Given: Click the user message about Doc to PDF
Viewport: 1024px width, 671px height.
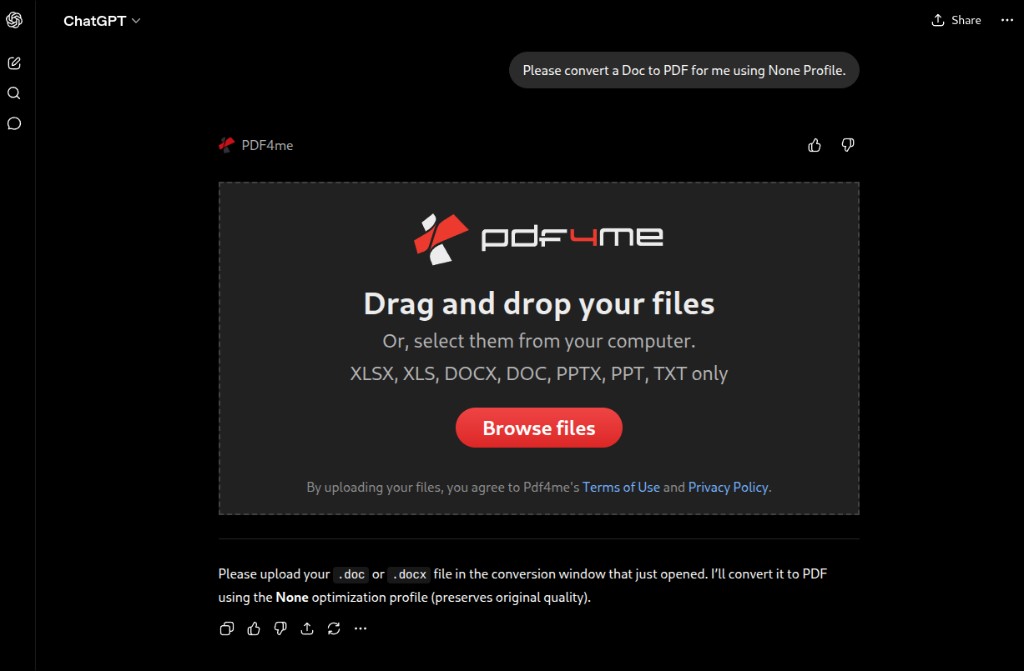Looking at the screenshot, I should click(684, 71).
